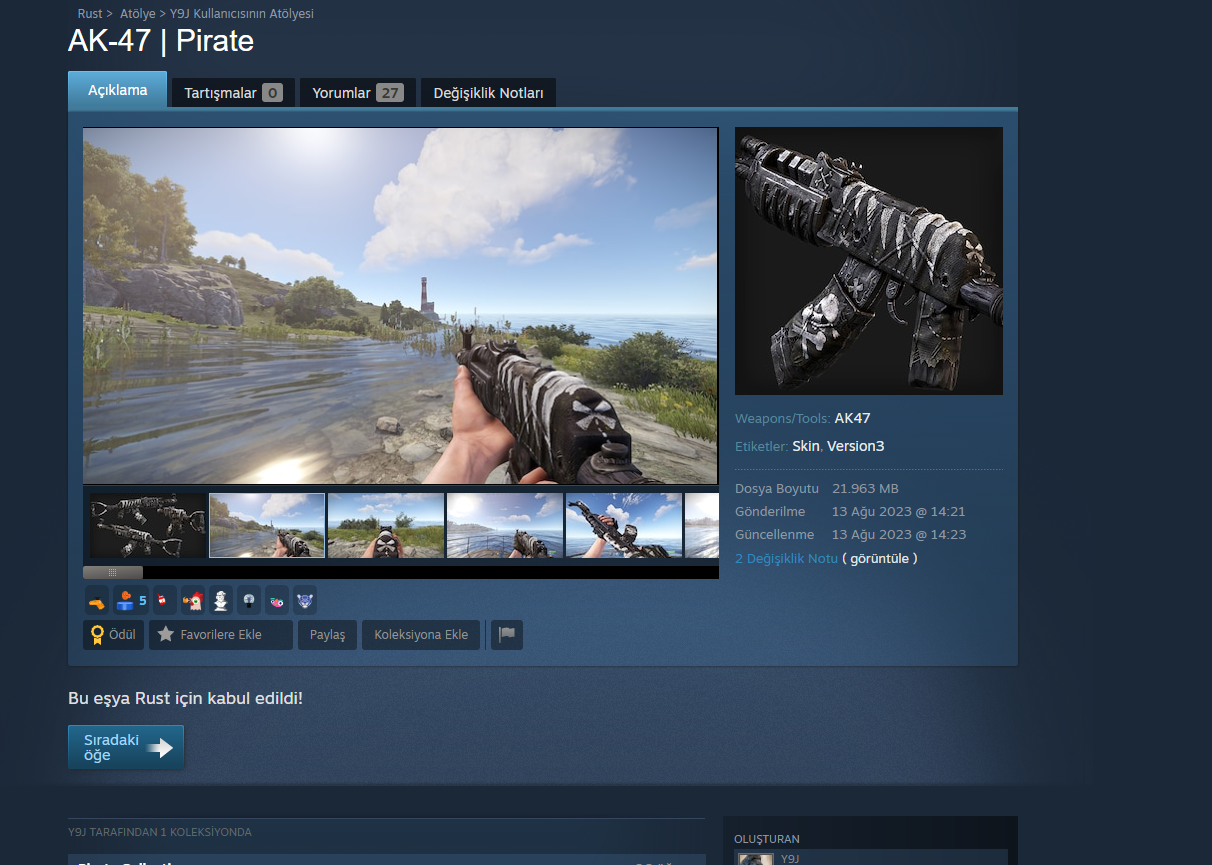Click the red soda can award icon
This screenshot has height=865, width=1212.
164,600
